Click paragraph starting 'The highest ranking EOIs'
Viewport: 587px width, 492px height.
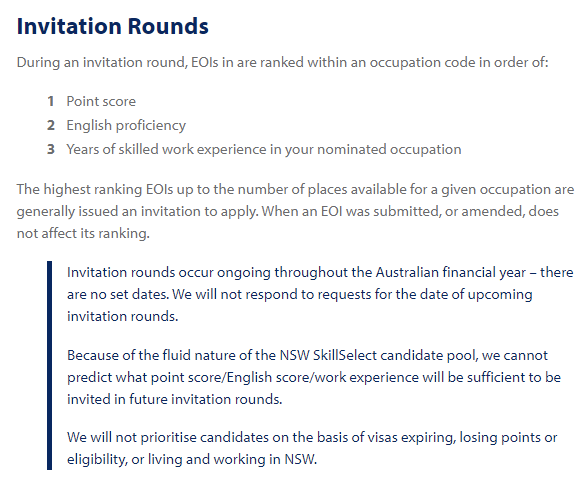pyautogui.click(x=295, y=211)
